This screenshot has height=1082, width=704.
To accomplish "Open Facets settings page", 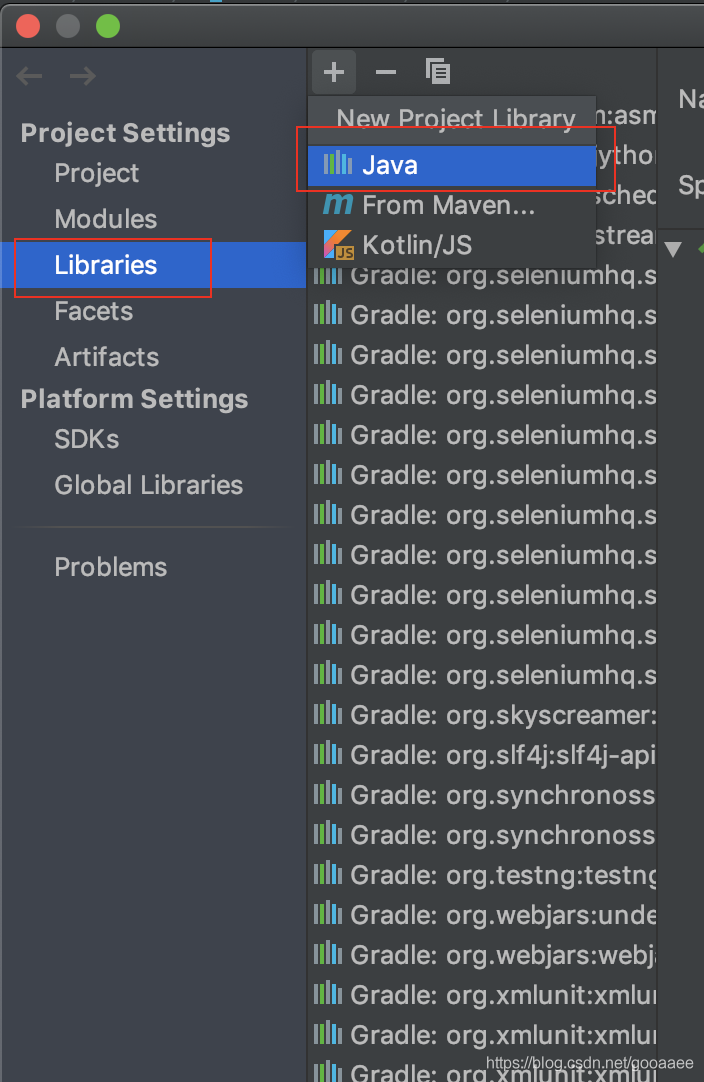I will point(94,311).
